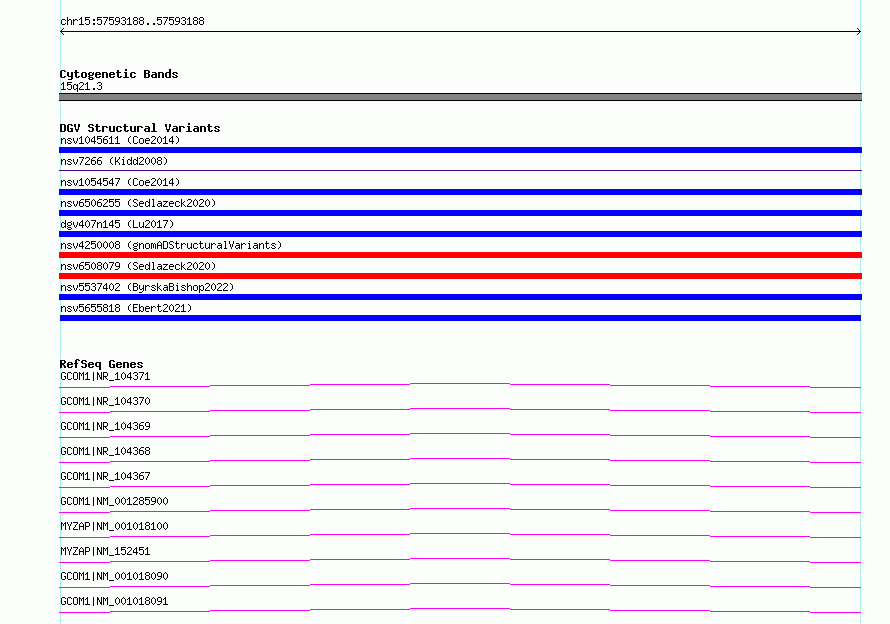Click transcript label MYZAP|NM_152451
Image resolution: width=890 pixels, height=624 pixels.
[x=105, y=551]
